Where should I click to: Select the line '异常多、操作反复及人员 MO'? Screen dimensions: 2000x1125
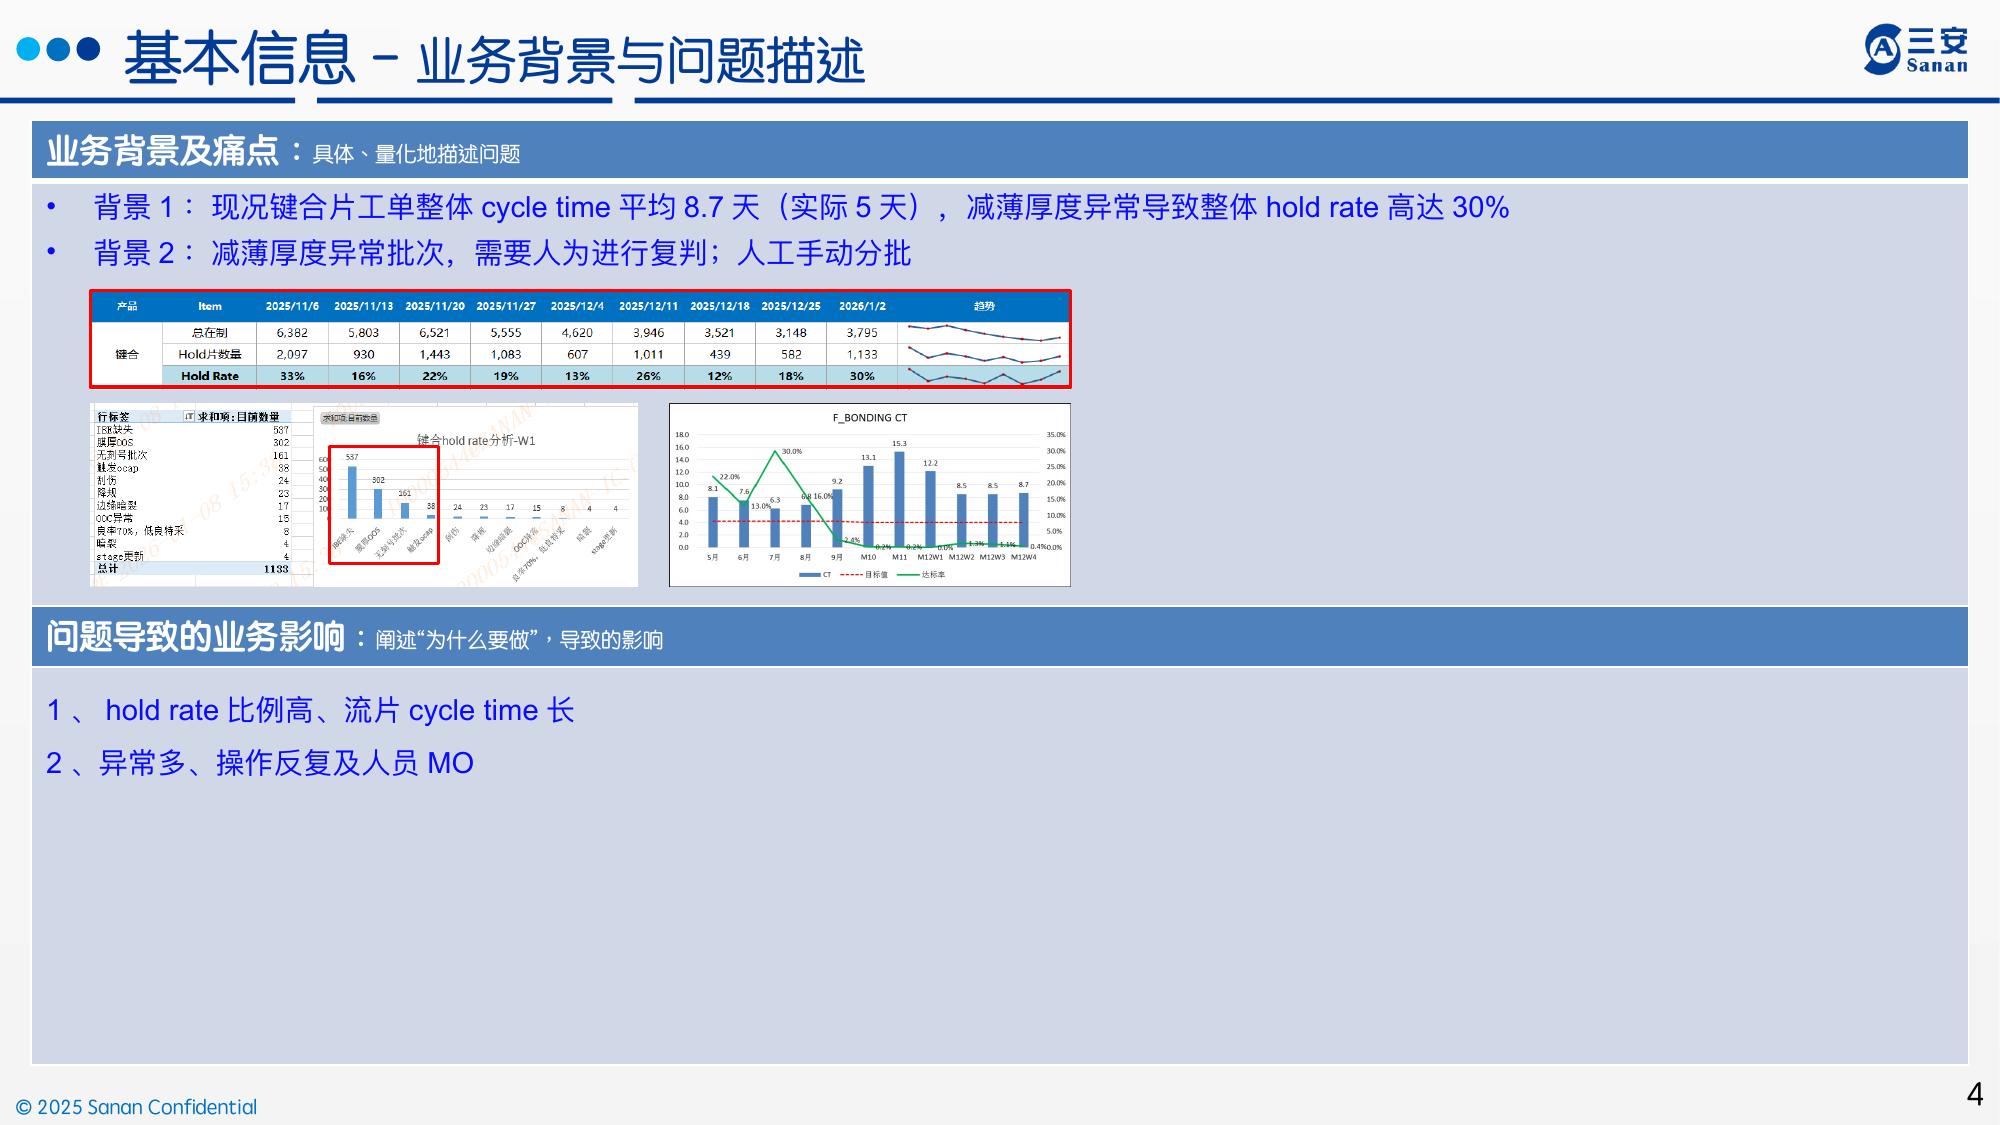point(286,763)
